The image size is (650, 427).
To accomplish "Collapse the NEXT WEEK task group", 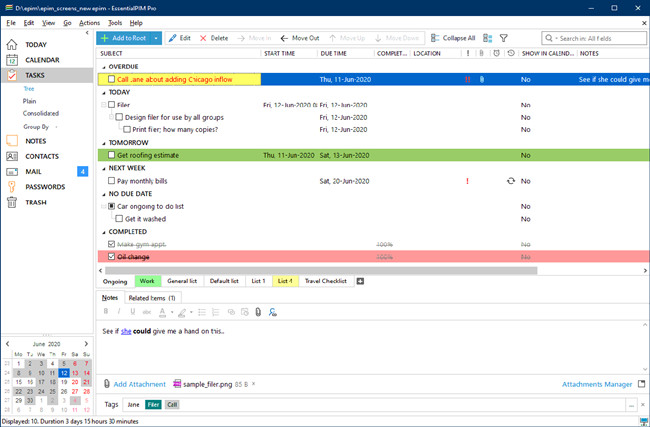I will [104, 168].
